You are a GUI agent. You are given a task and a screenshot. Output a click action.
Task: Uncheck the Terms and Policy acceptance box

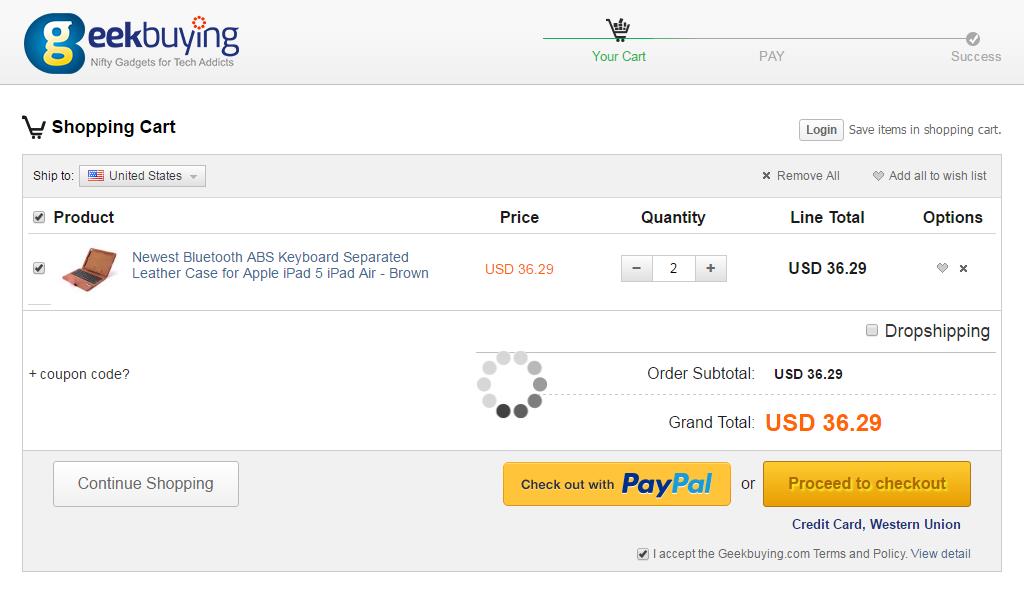tap(641, 553)
